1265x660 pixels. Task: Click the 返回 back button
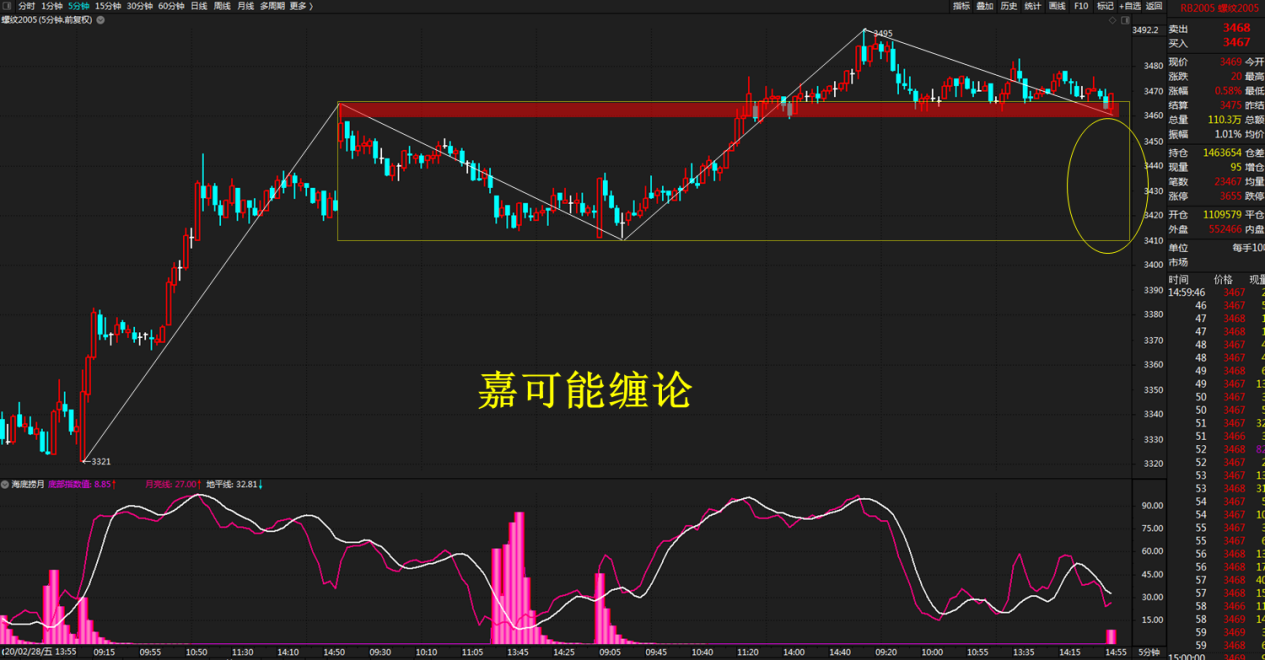tap(1154, 6)
